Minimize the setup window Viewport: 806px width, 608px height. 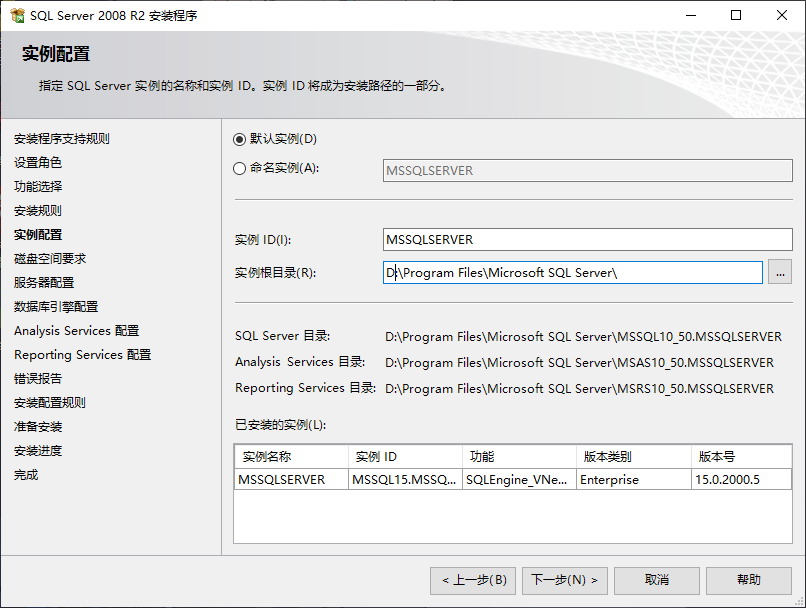(x=691, y=15)
